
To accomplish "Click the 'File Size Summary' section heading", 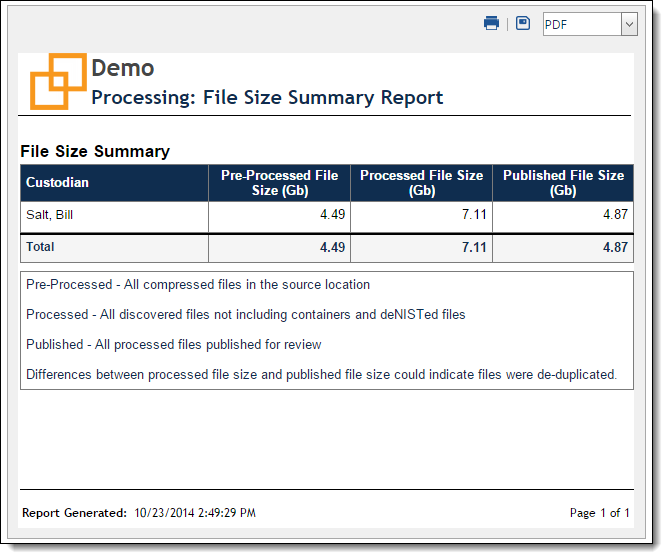I will point(95,151).
